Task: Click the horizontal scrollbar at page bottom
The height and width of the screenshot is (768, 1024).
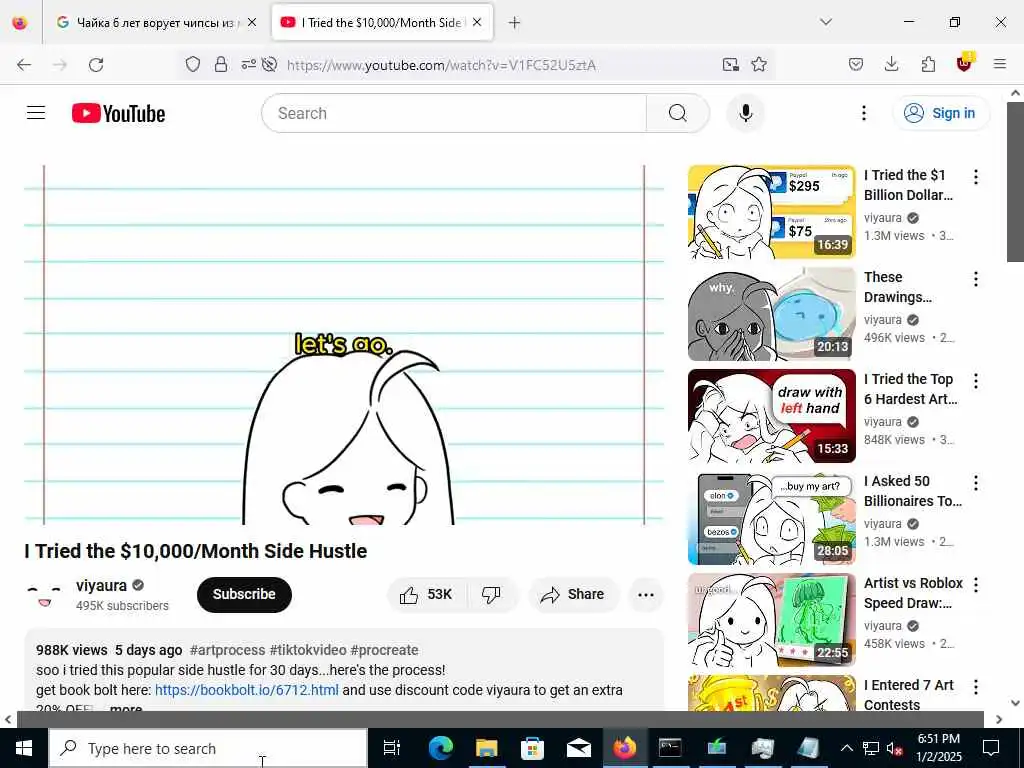Action: [x=500, y=719]
